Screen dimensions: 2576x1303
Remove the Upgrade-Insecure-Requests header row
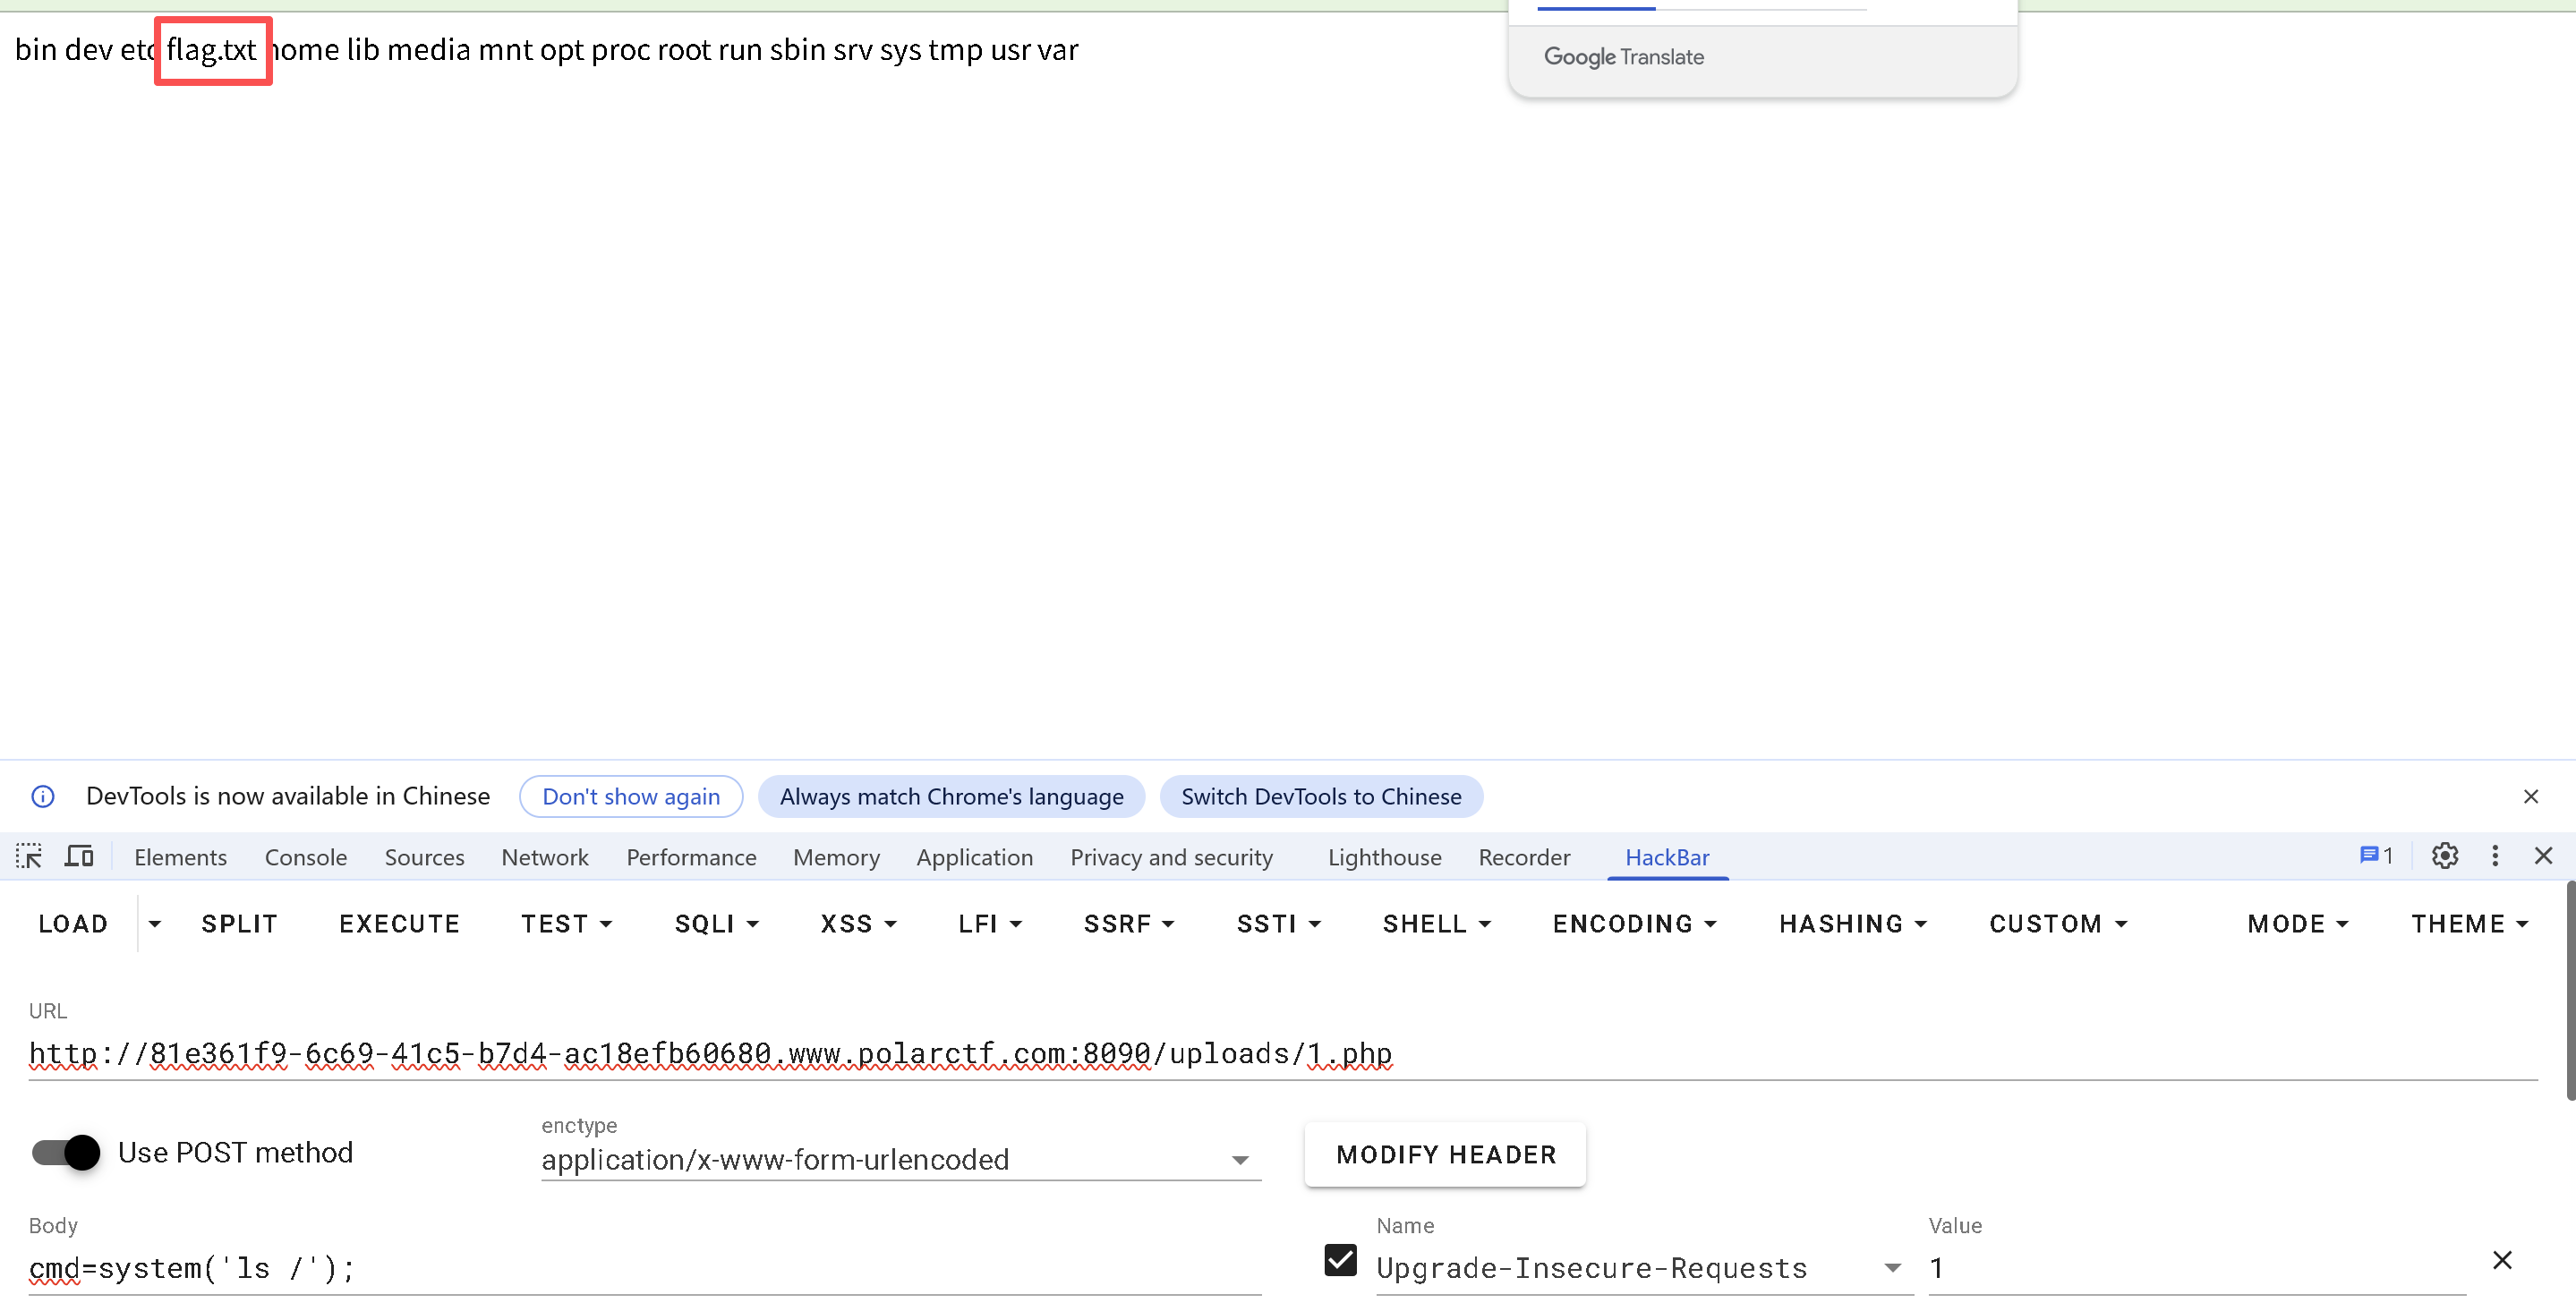pyautogui.click(x=2501, y=1260)
